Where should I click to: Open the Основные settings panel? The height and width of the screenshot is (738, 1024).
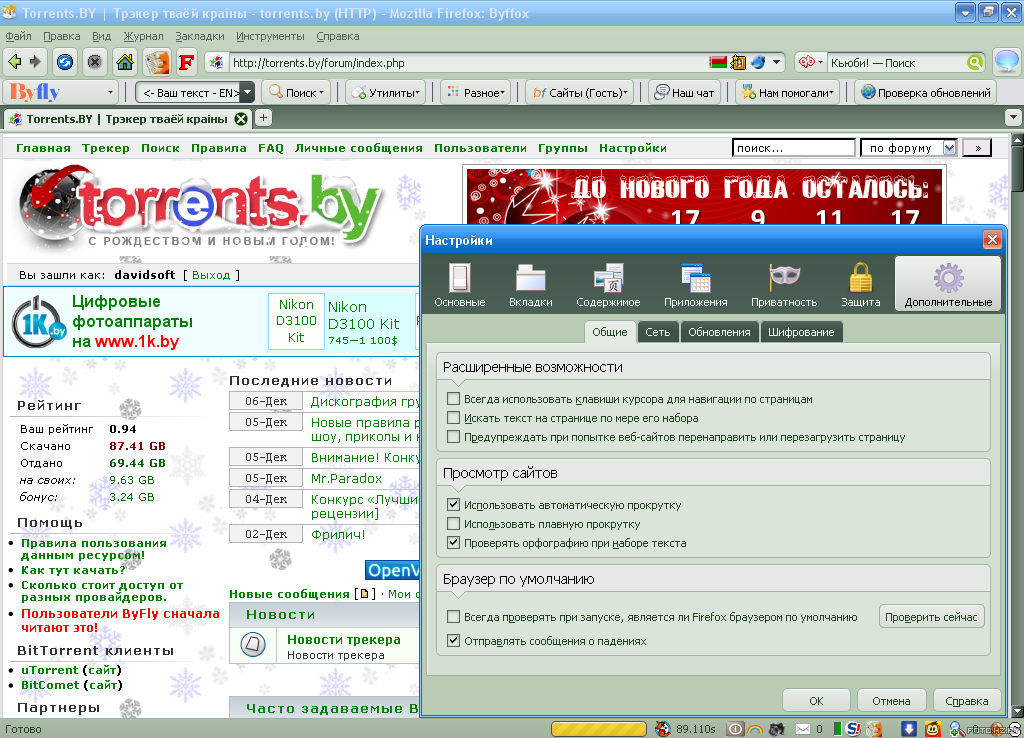point(460,285)
